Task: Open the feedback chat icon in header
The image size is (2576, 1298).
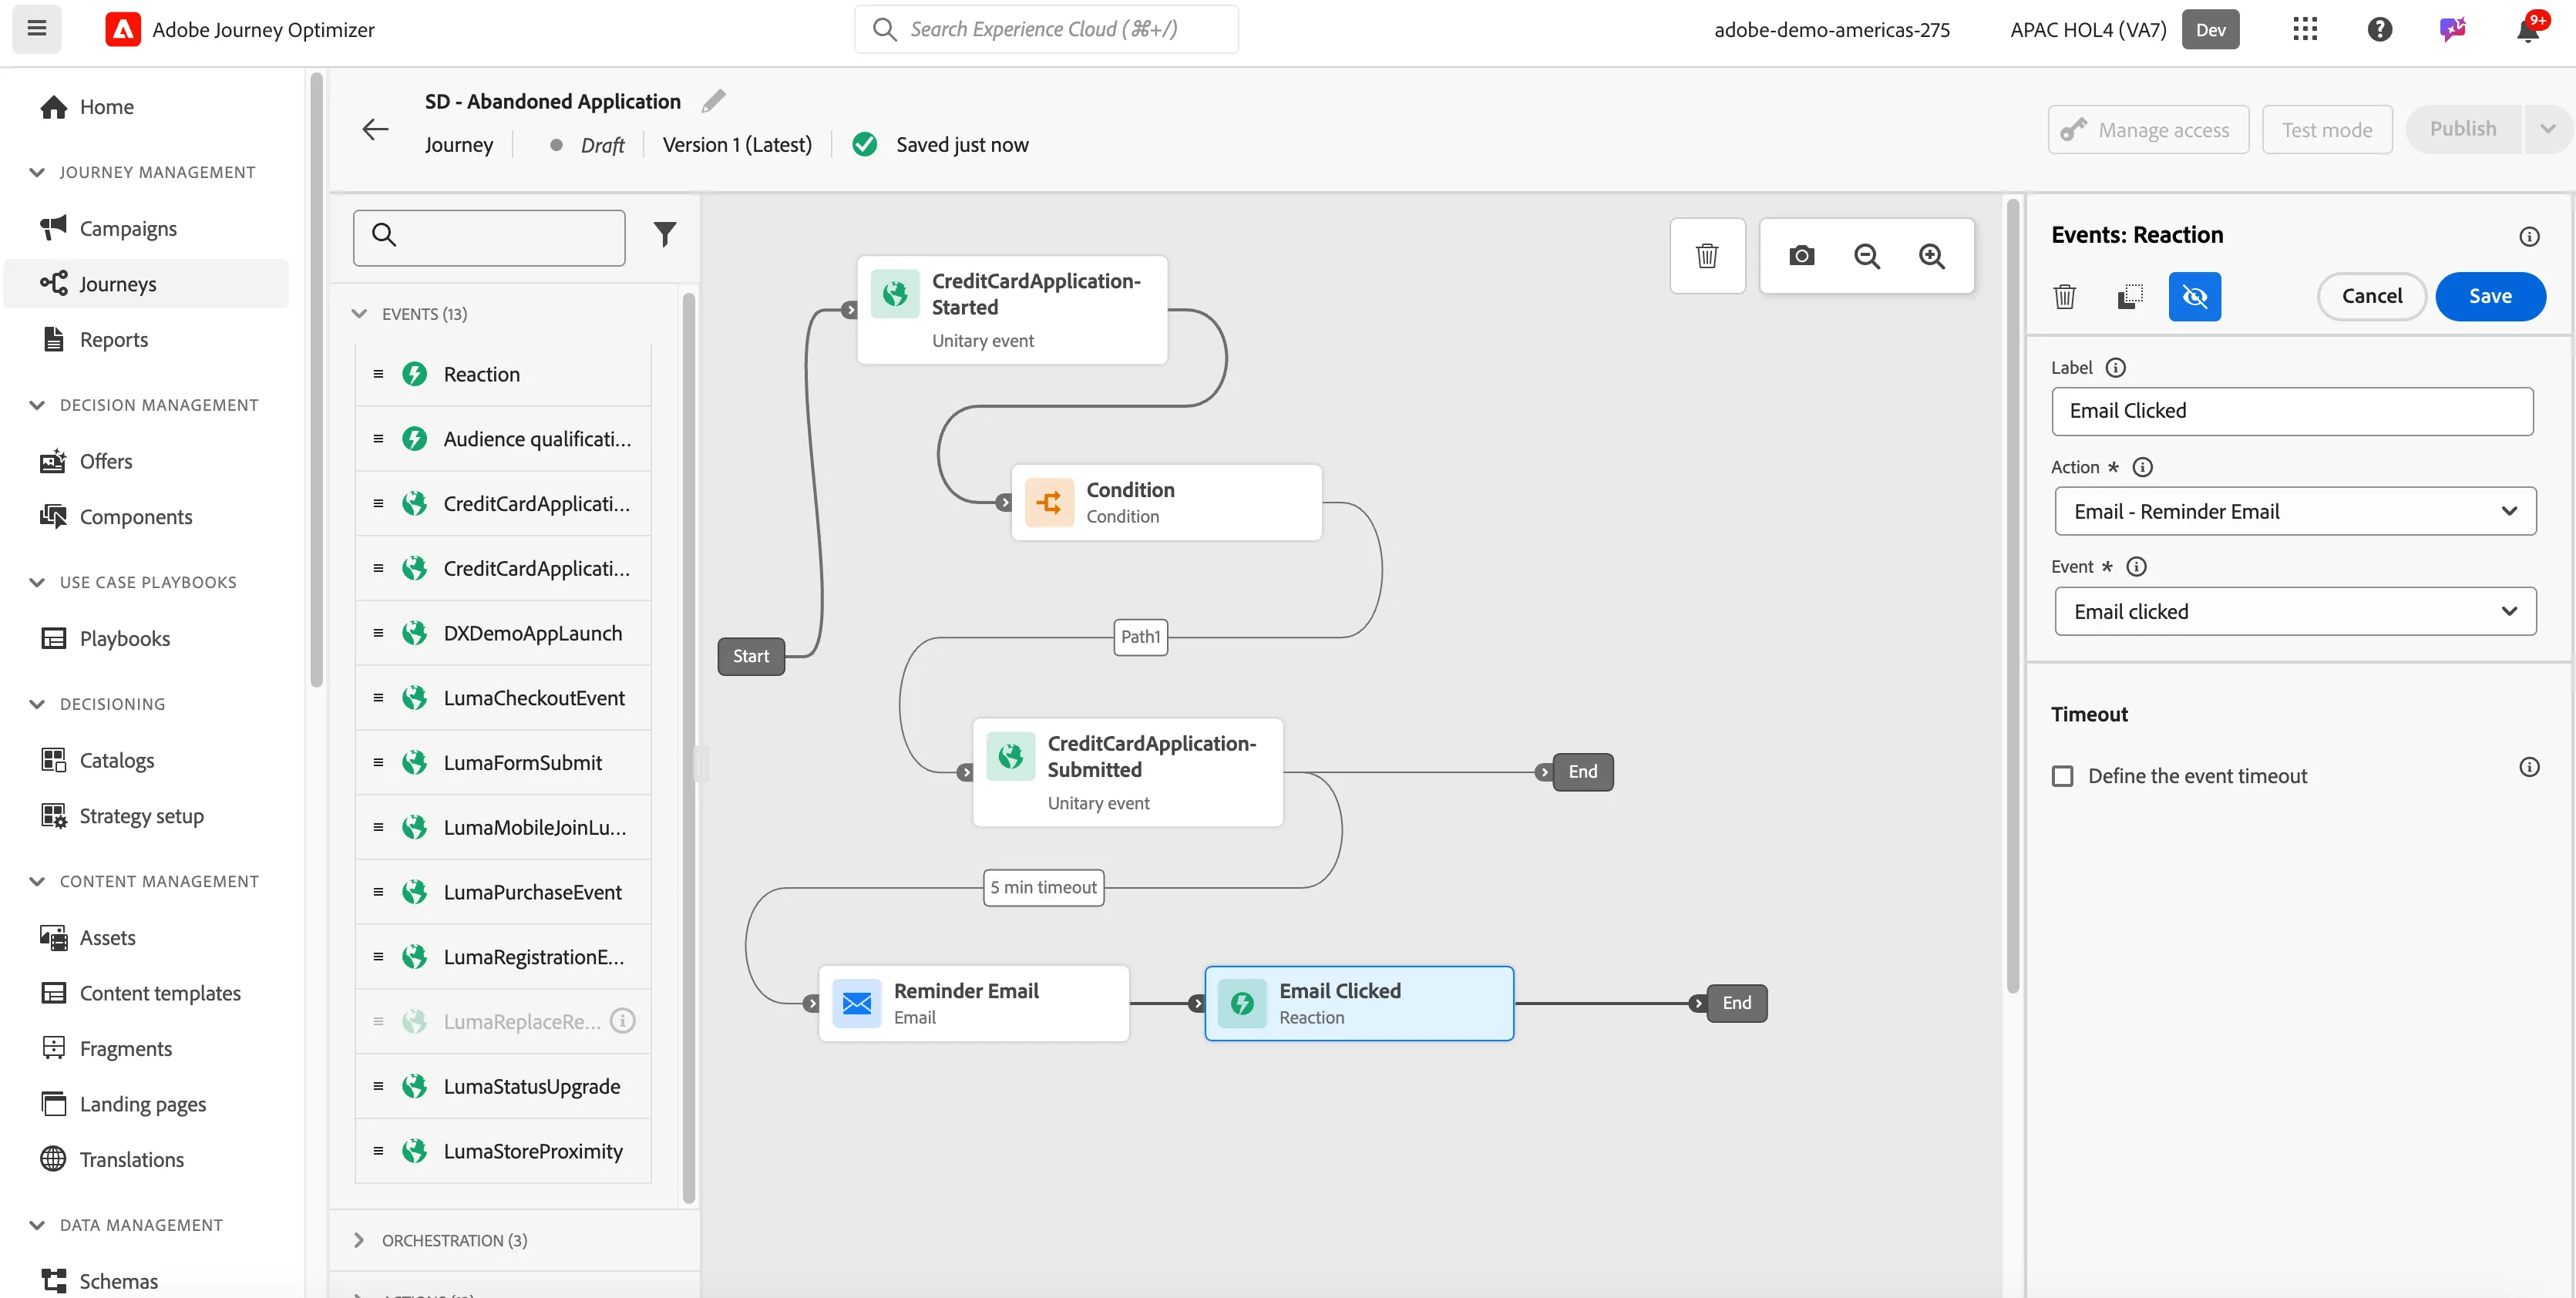Action: (2452, 29)
